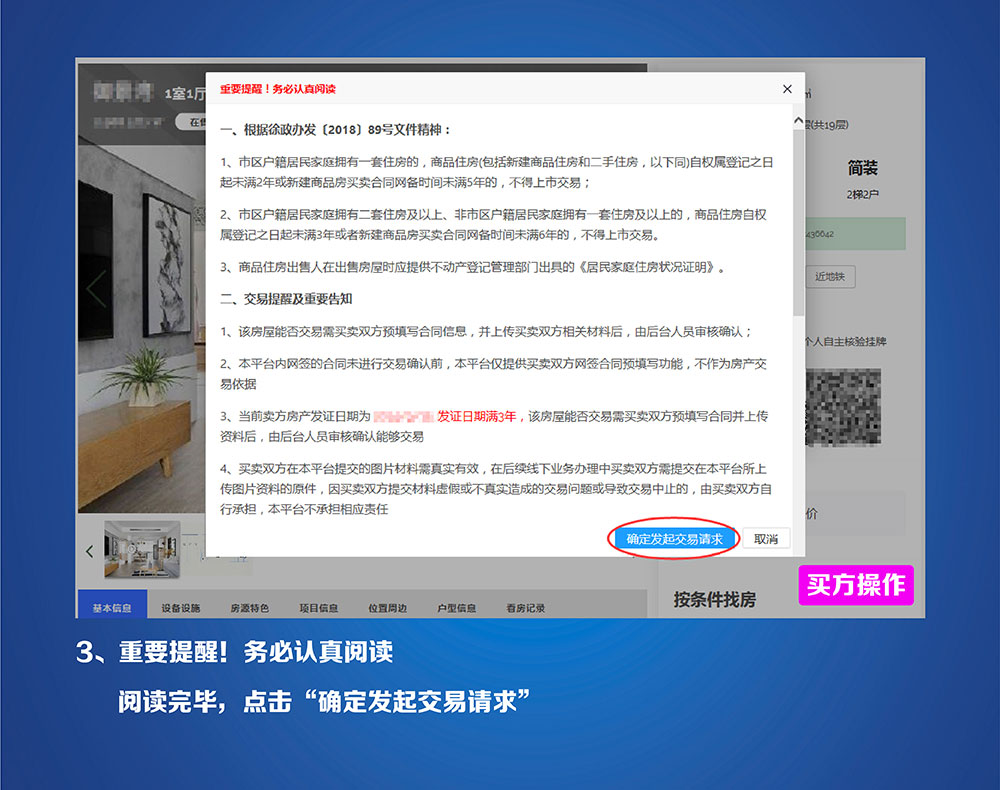The image size is (1000, 790).
Task: Click left arrow of thumbnail strip
Action: click(89, 551)
